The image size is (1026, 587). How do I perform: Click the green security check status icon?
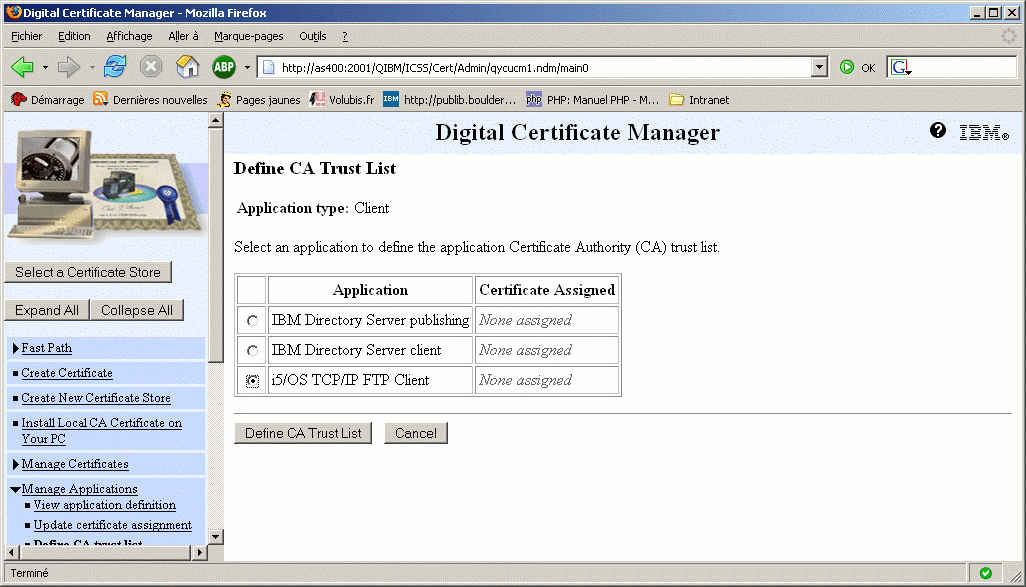[x=985, y=573]
